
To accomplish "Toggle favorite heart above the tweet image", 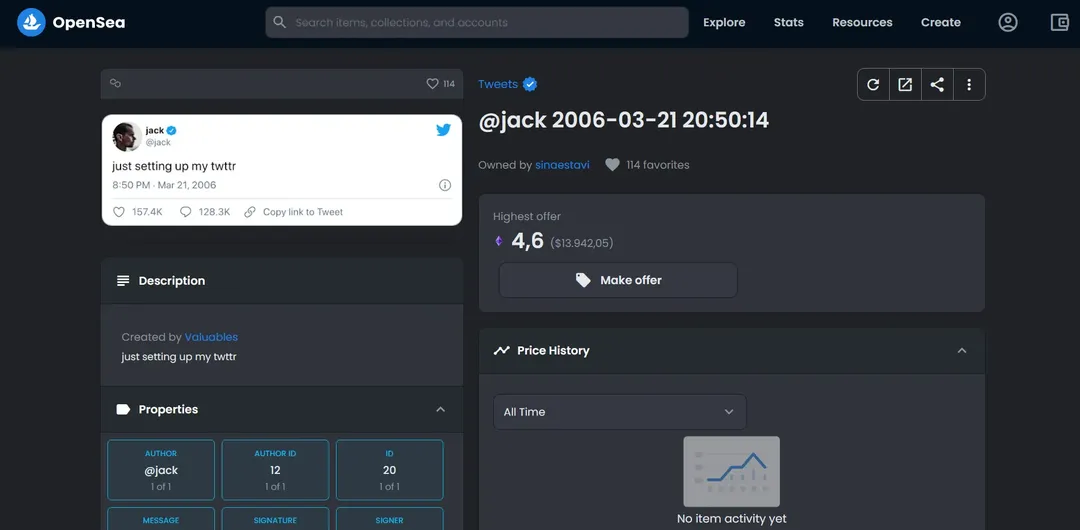I will (x=432, y=84).
